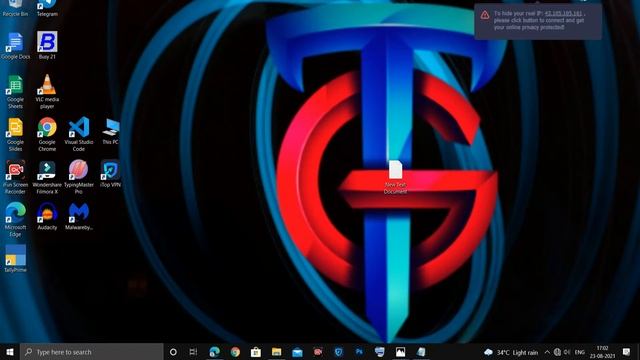Viewport: 640px width, 360px height.
Task: Click the Type here to search box
Action: click(x=91, y=352)
